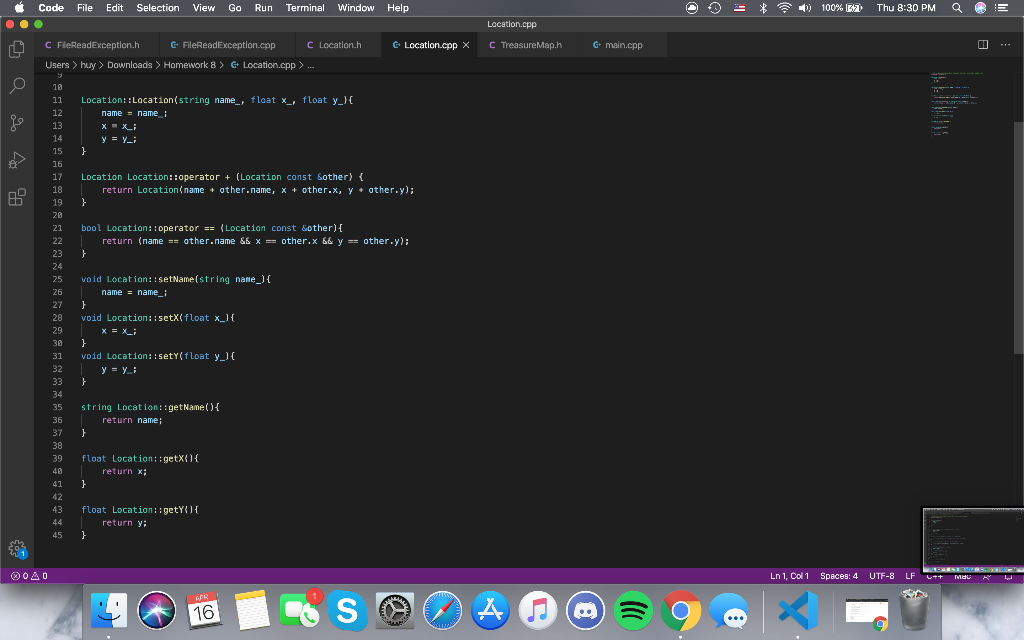Expand the Homework 8 breadcrumb
The width and height of the screenshot is (1024, 640).
[189, 65]
